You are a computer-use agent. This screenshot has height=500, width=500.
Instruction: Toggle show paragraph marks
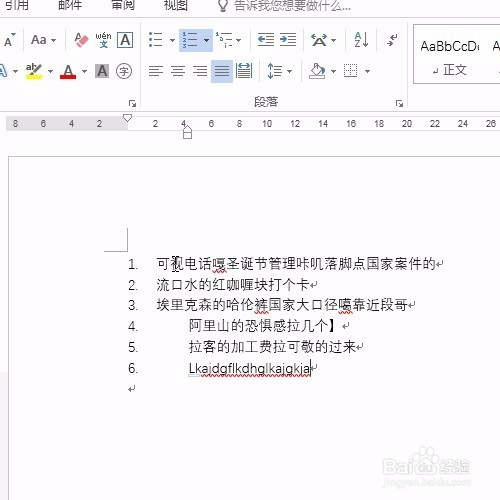coord(393,40)
